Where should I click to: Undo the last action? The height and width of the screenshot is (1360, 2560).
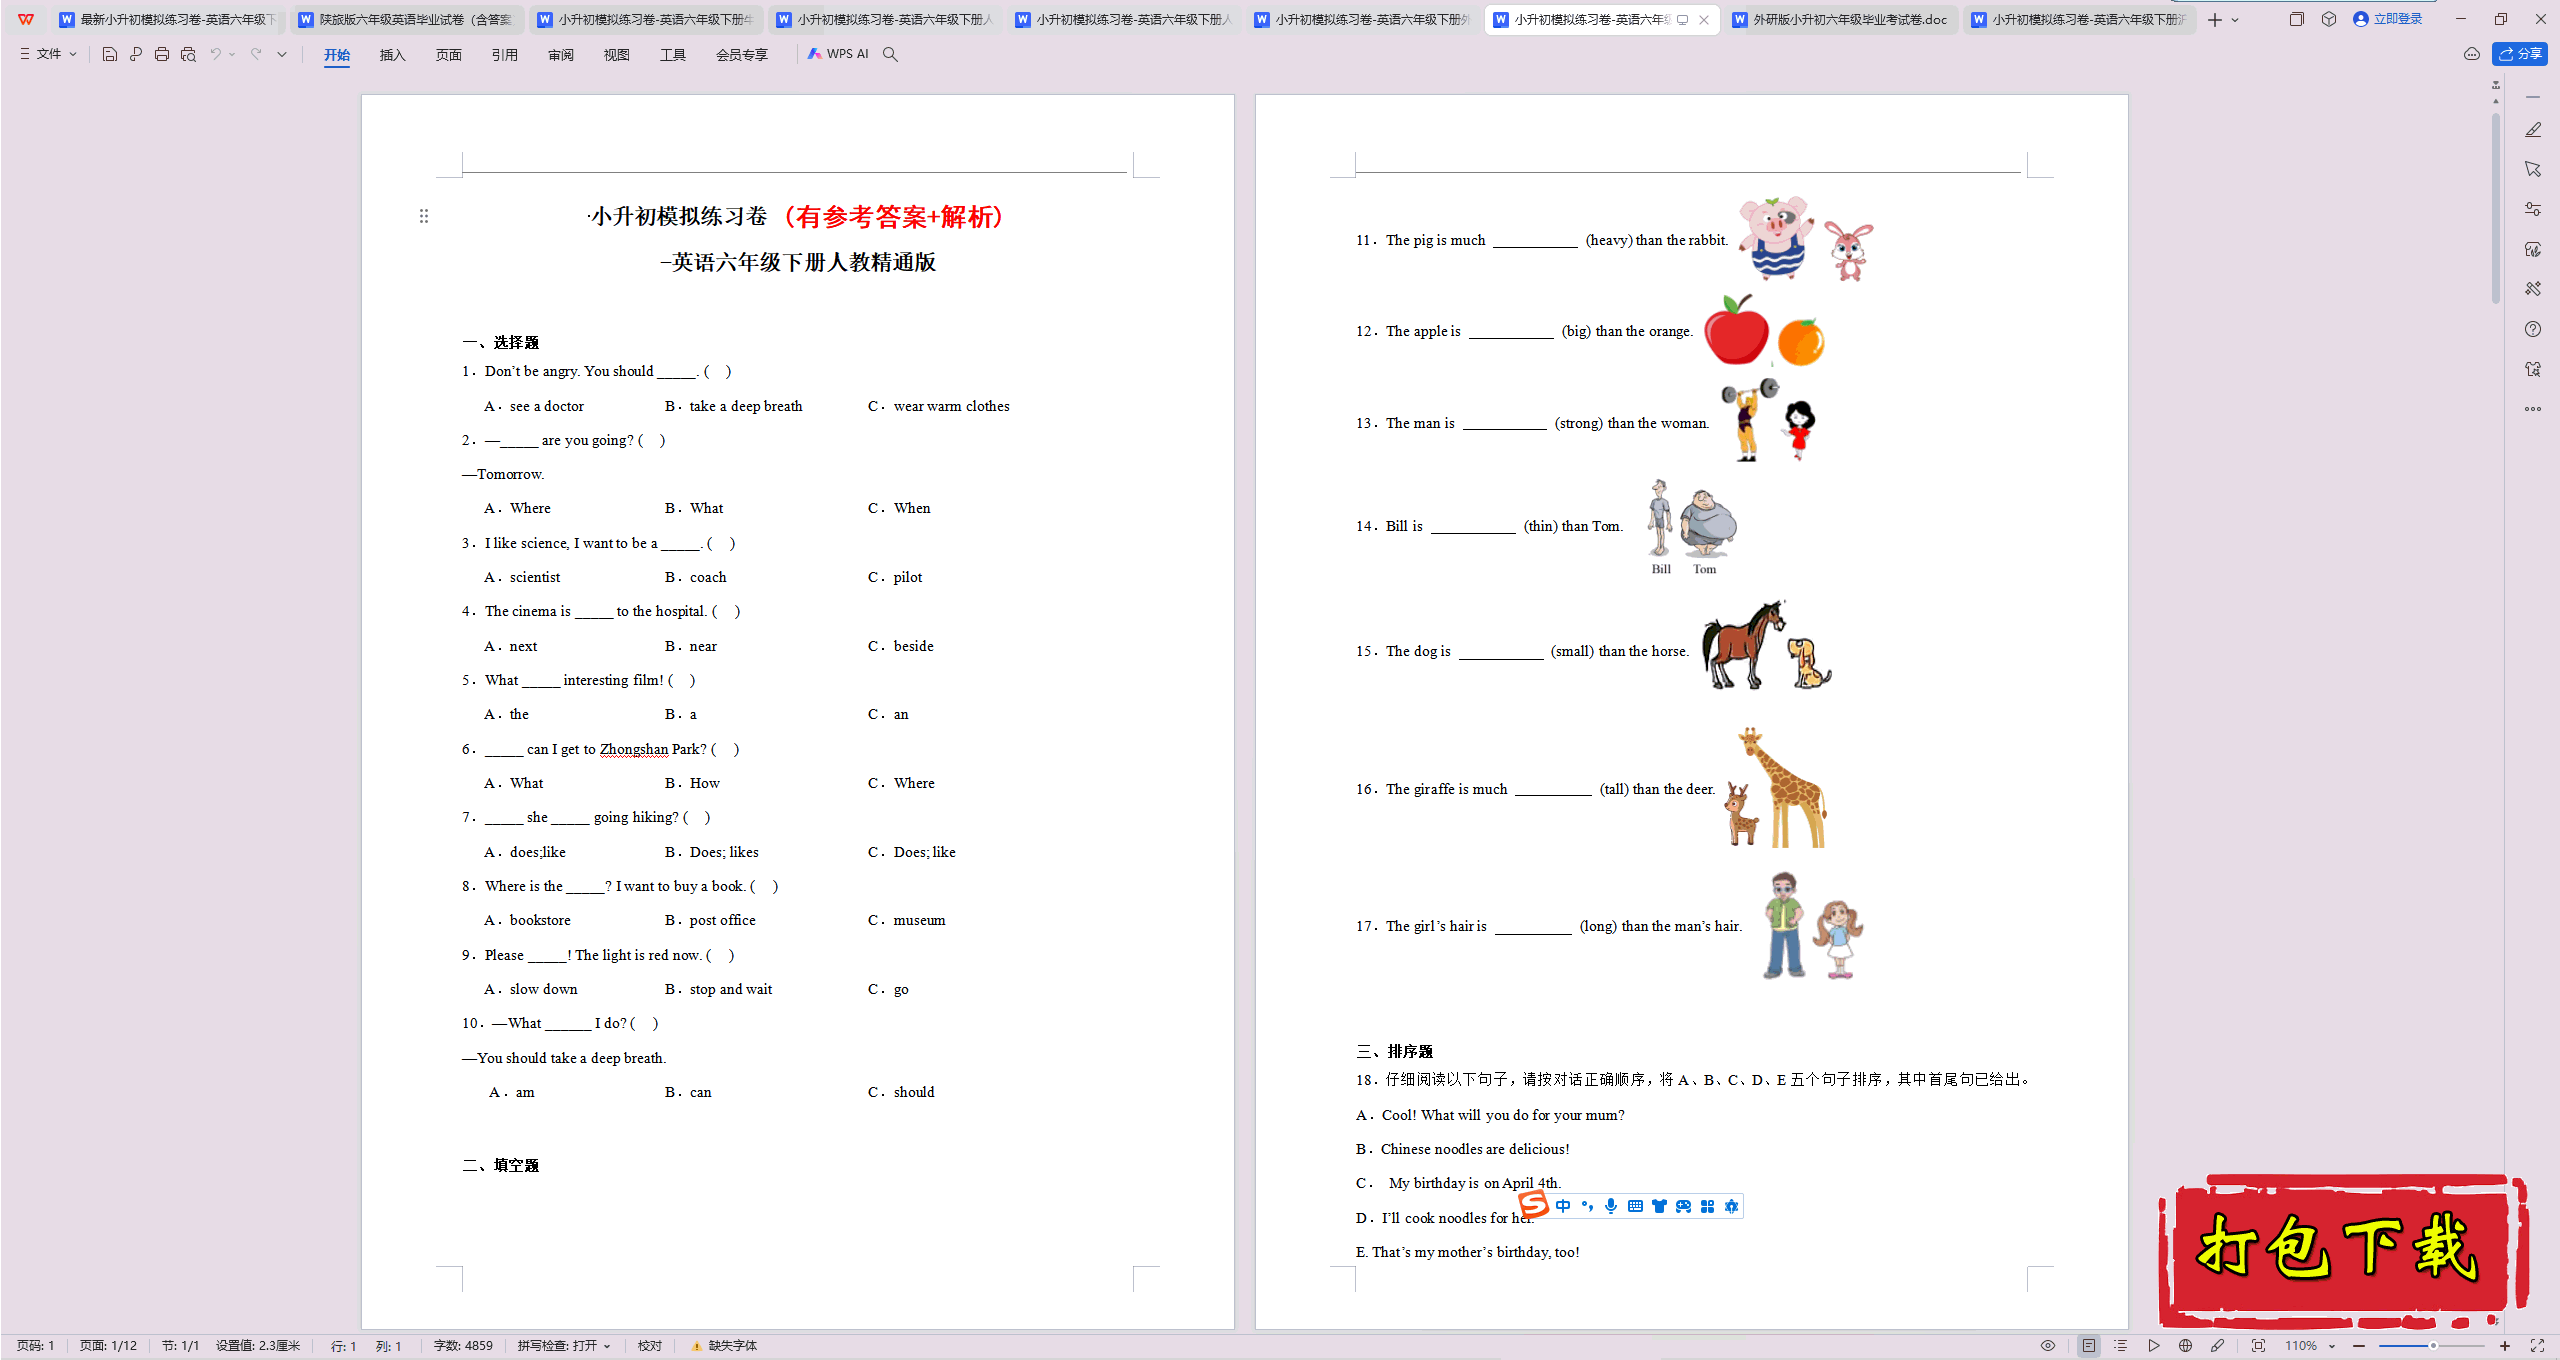pyautogui.click(x=215, y=54)
